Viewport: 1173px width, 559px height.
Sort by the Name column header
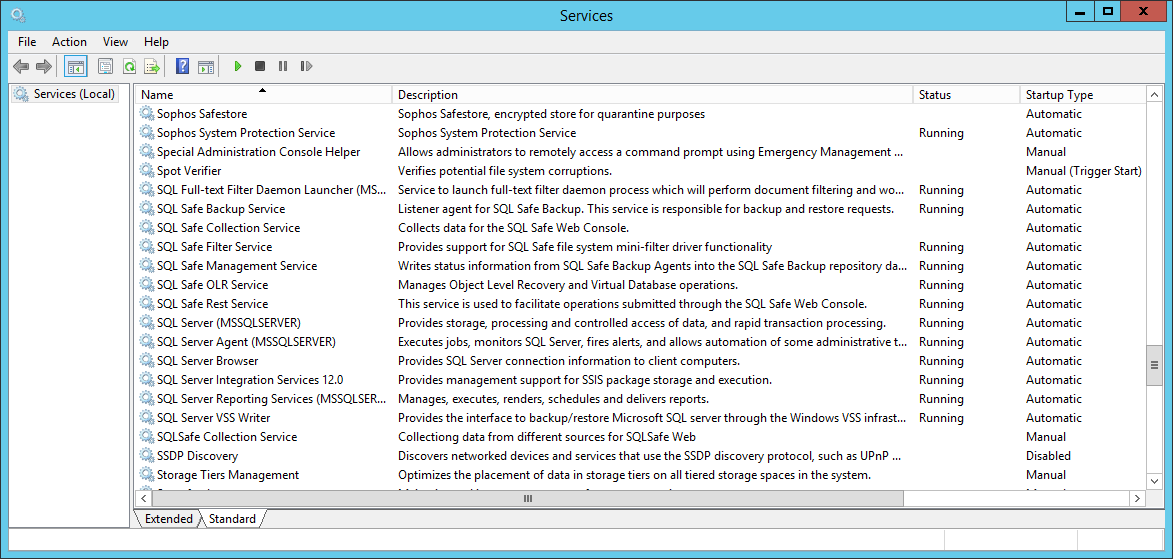pos(263,95)
